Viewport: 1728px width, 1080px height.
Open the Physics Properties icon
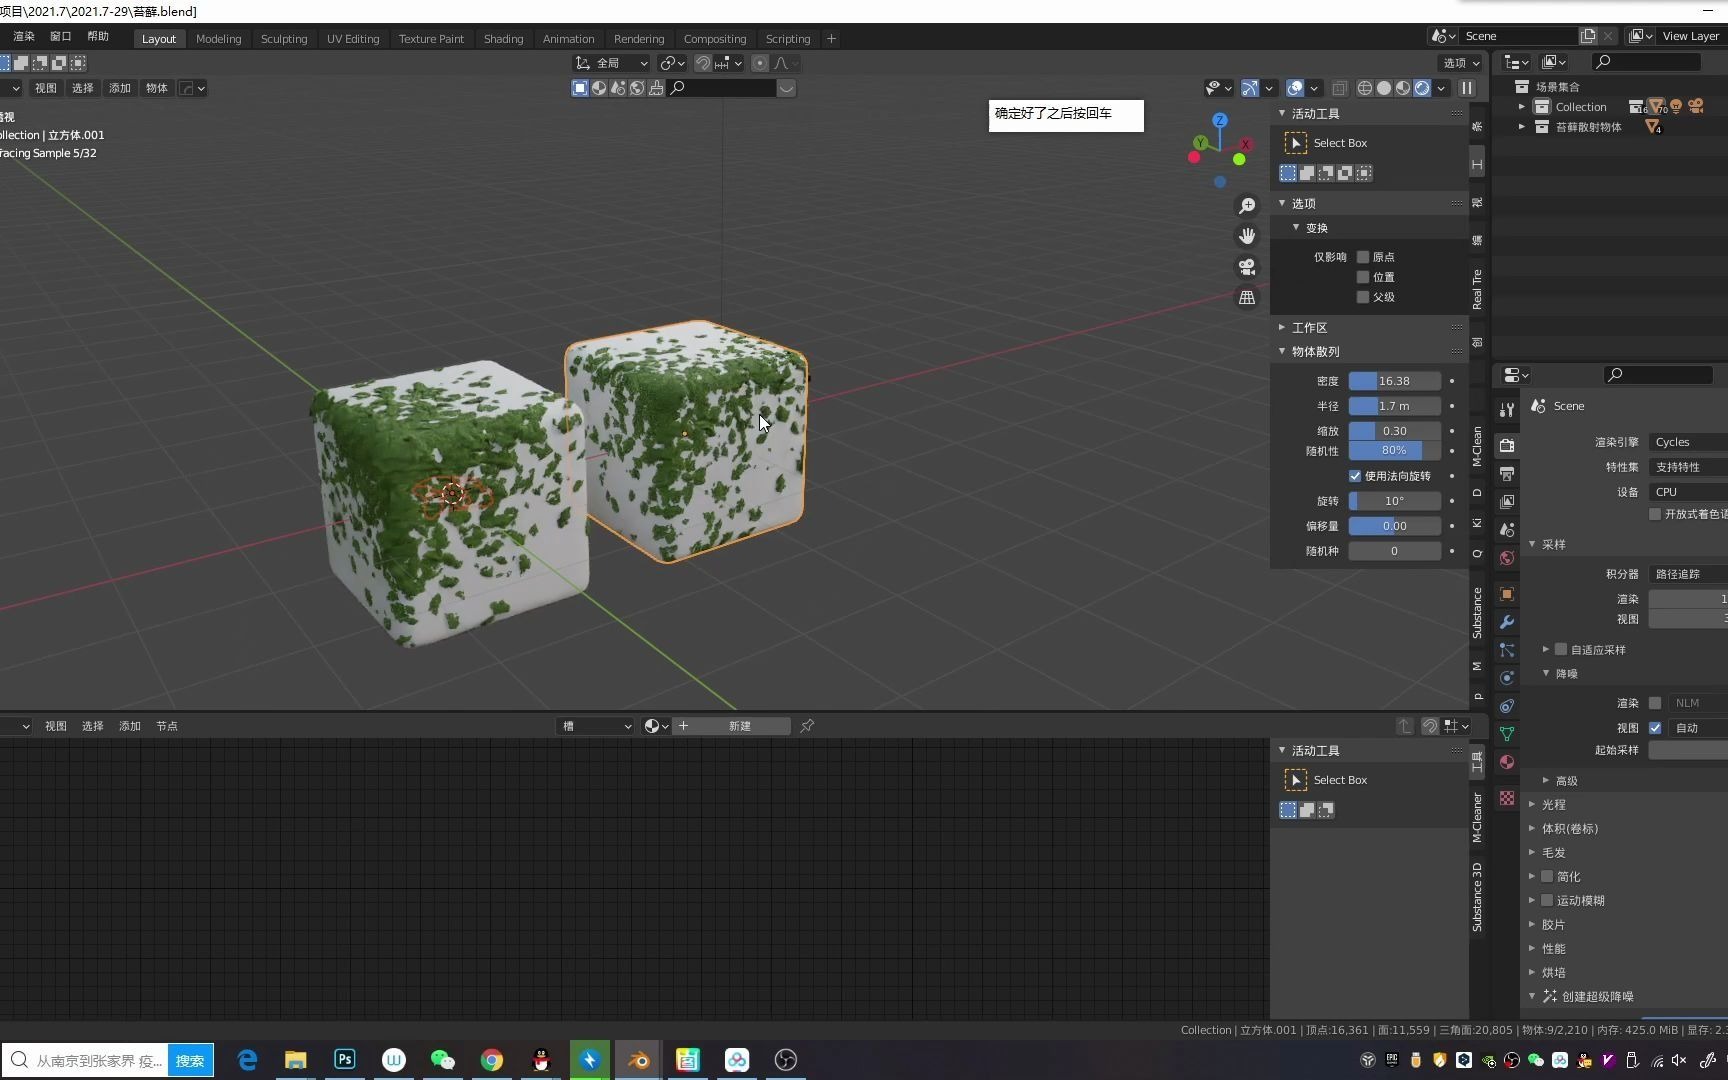click(x=1507, y=678)
